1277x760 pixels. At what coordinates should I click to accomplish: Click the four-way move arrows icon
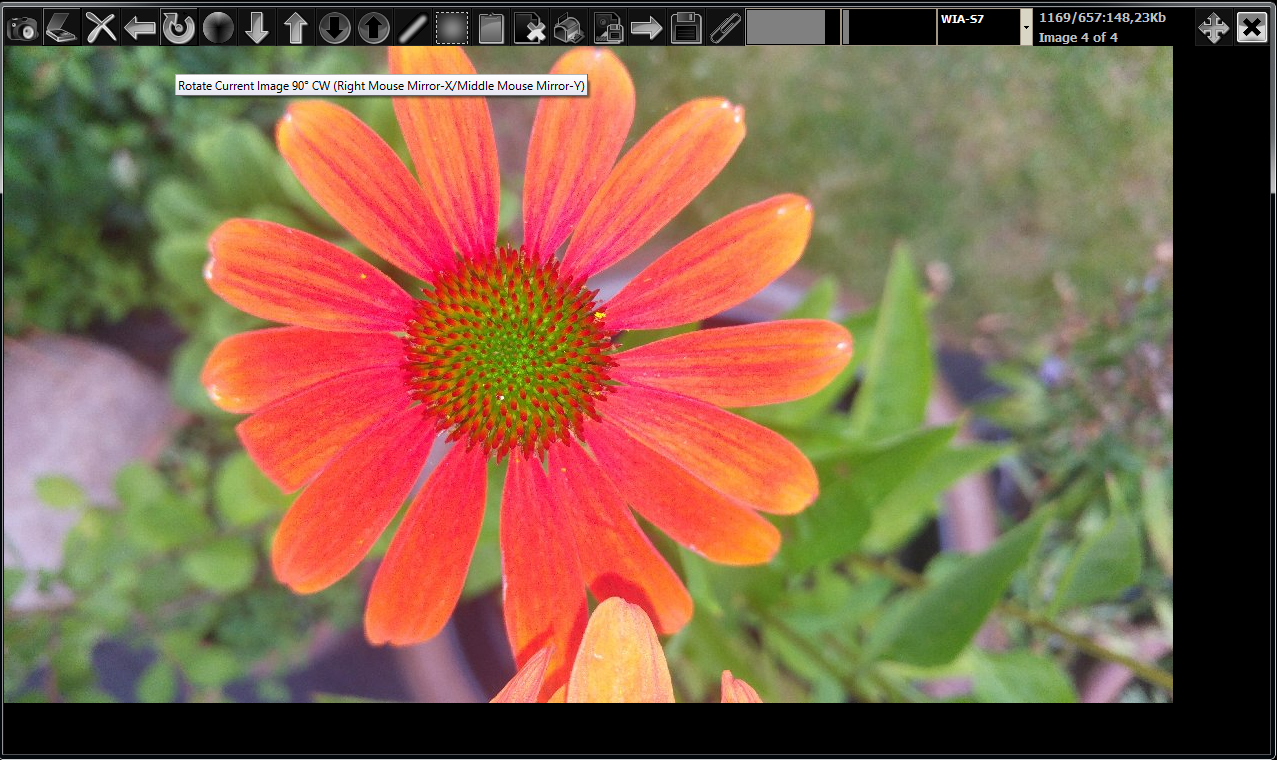[1213, 28]
